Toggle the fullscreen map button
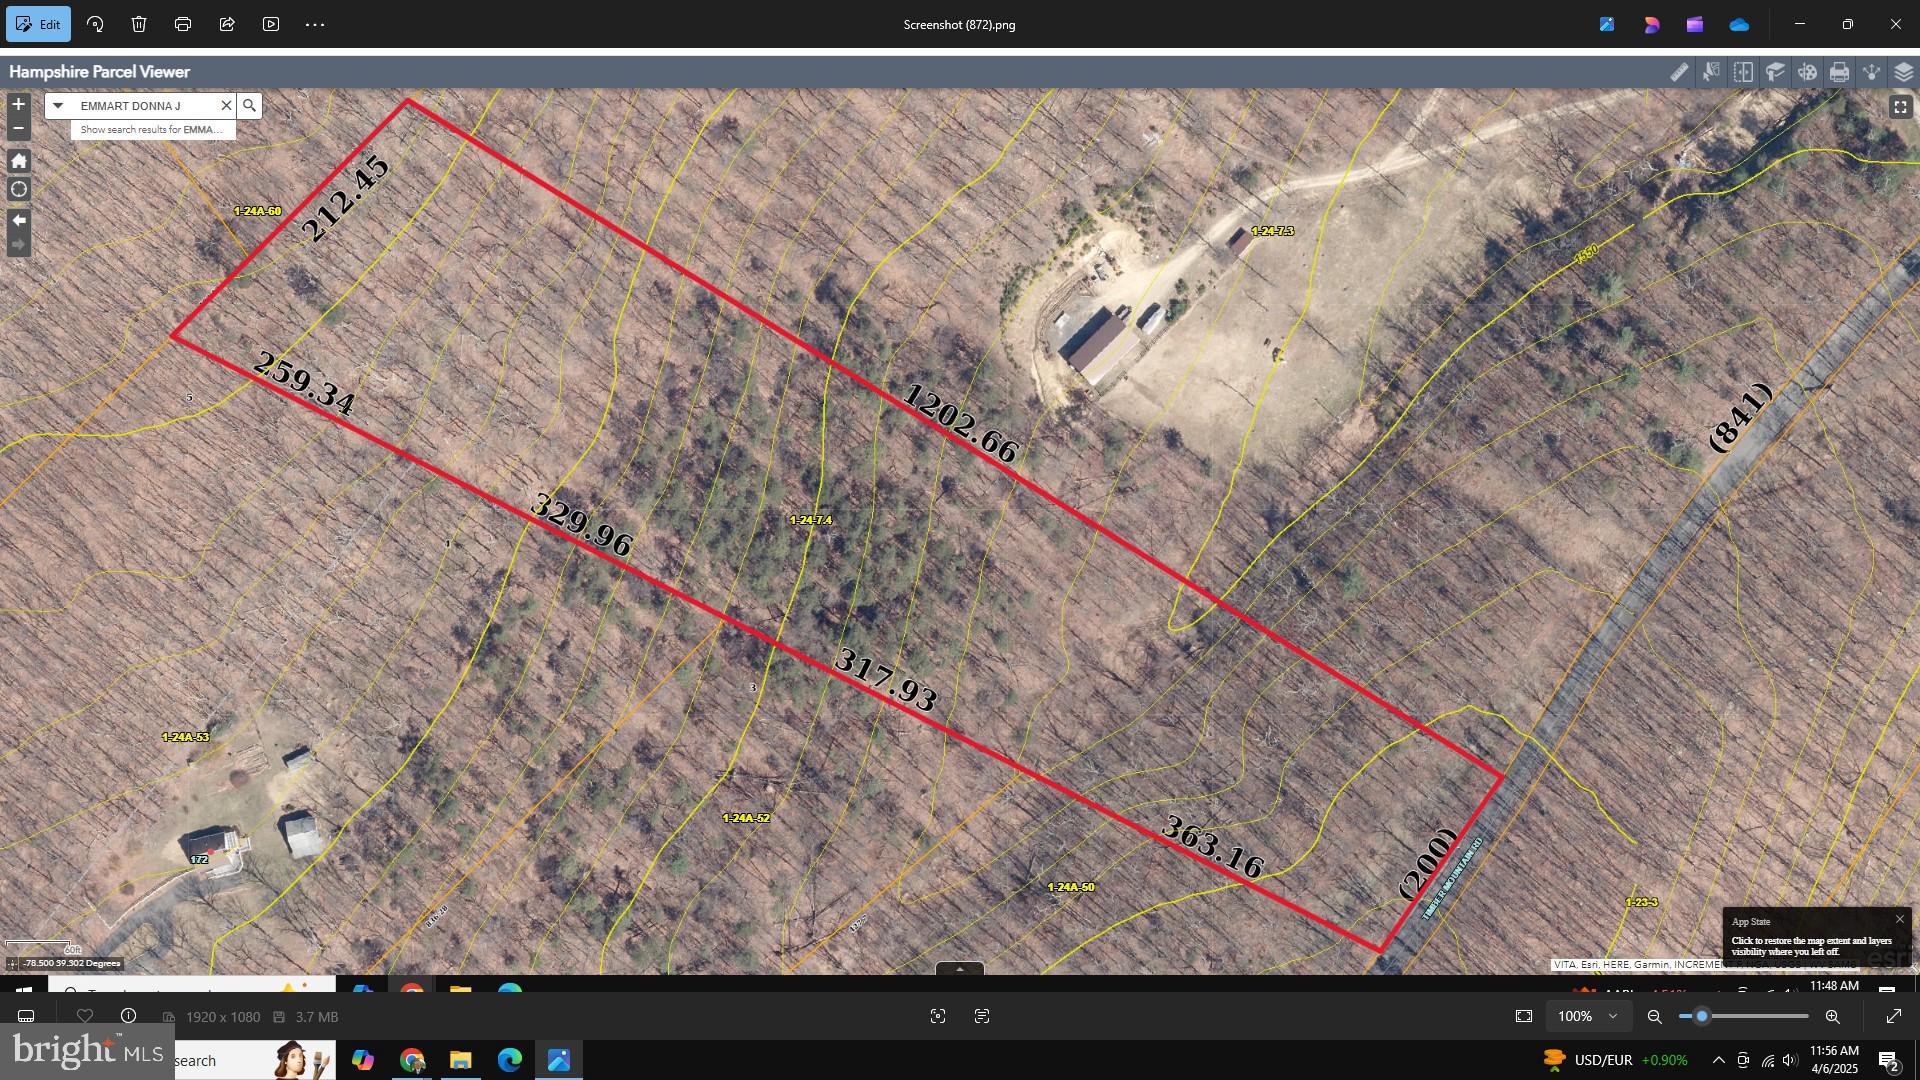 pyautogui.click(x=1900, y=107)
